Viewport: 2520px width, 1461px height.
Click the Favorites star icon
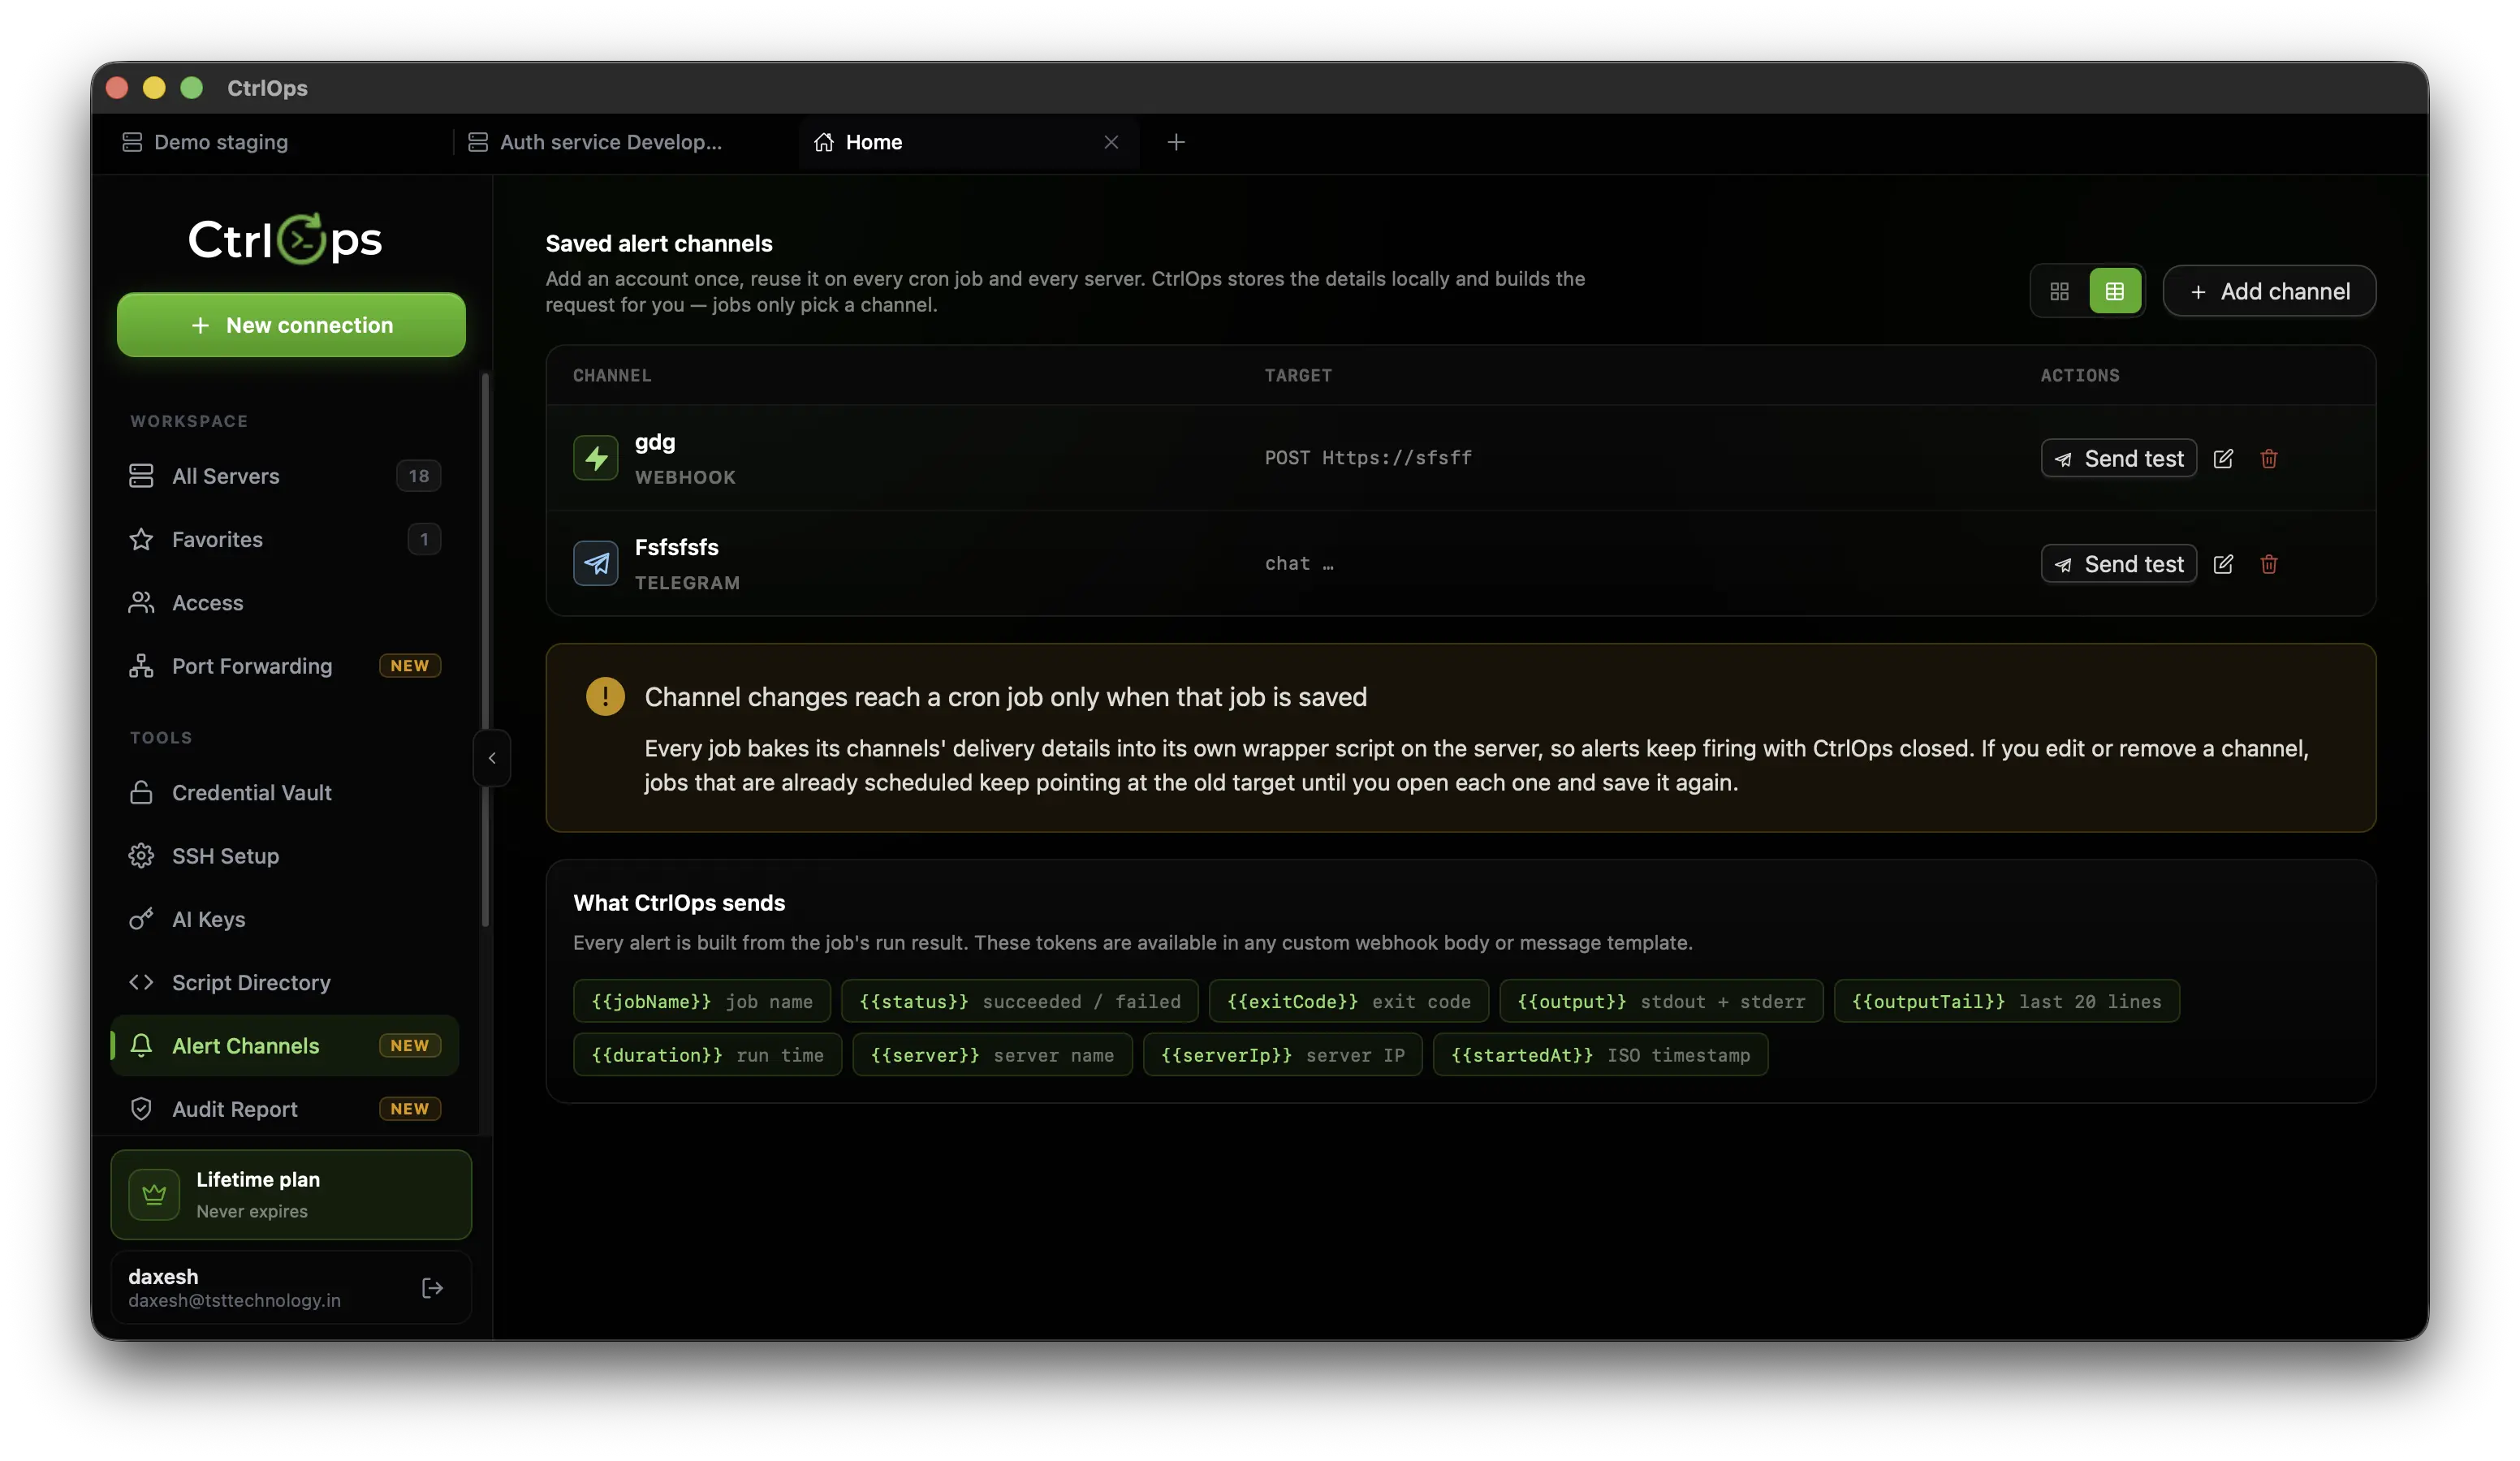point(141,539)
